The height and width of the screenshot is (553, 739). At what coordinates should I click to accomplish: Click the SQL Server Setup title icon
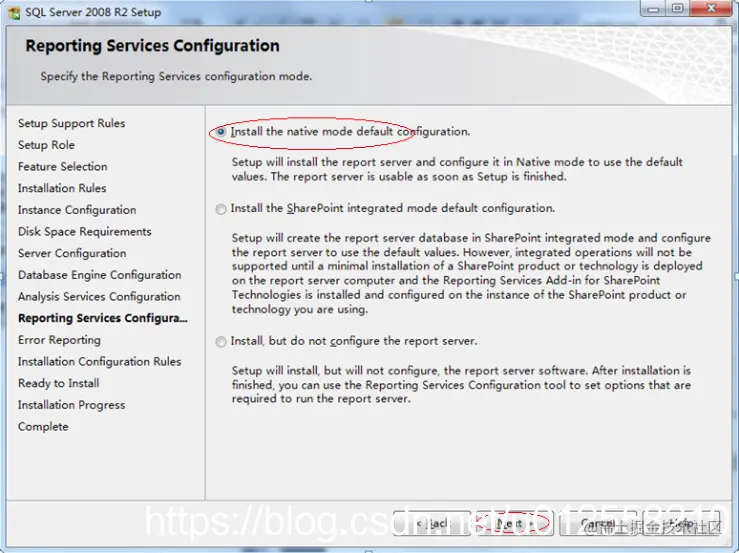point(14,13)
